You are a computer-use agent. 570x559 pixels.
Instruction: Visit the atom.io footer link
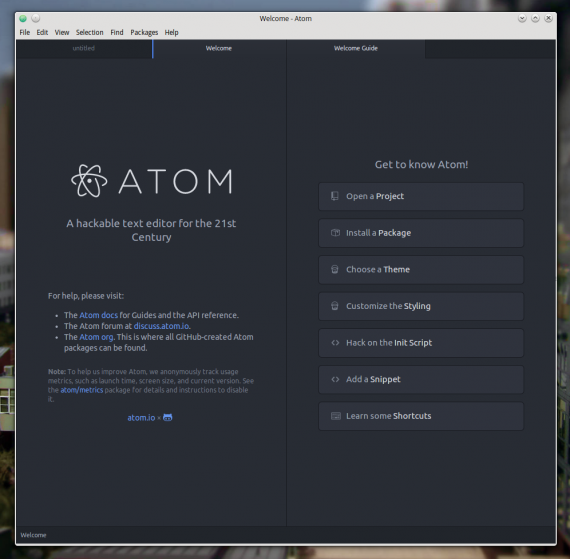pos(141,418)
